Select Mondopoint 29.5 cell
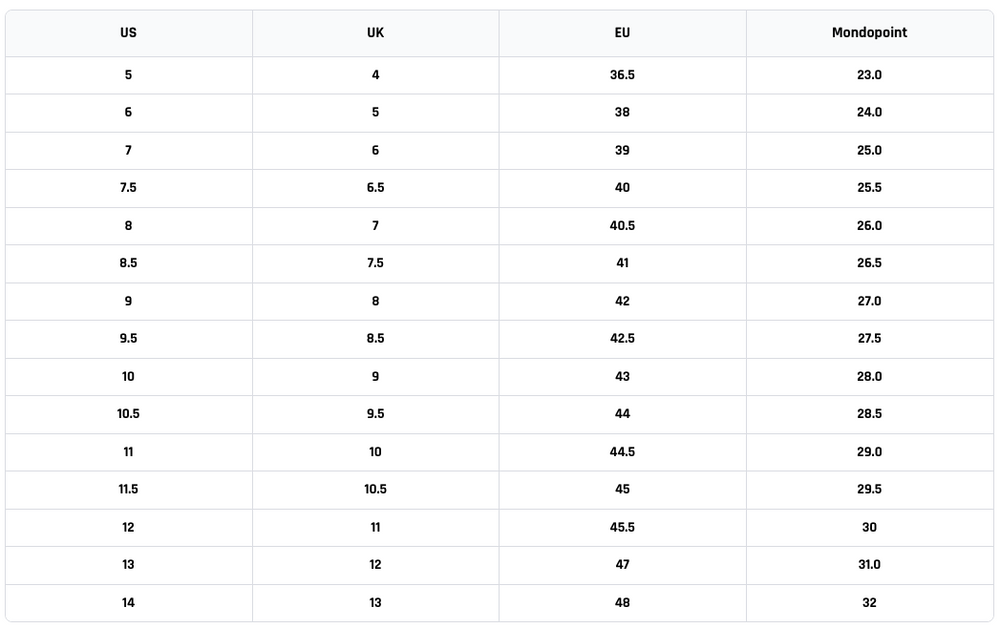 click(869, 490)
